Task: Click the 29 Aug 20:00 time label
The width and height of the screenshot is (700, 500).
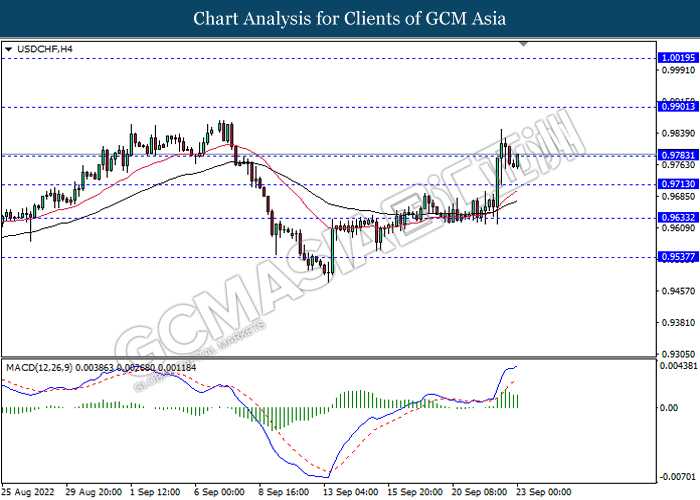Action: pyautogui.click(x=93, y=492)
